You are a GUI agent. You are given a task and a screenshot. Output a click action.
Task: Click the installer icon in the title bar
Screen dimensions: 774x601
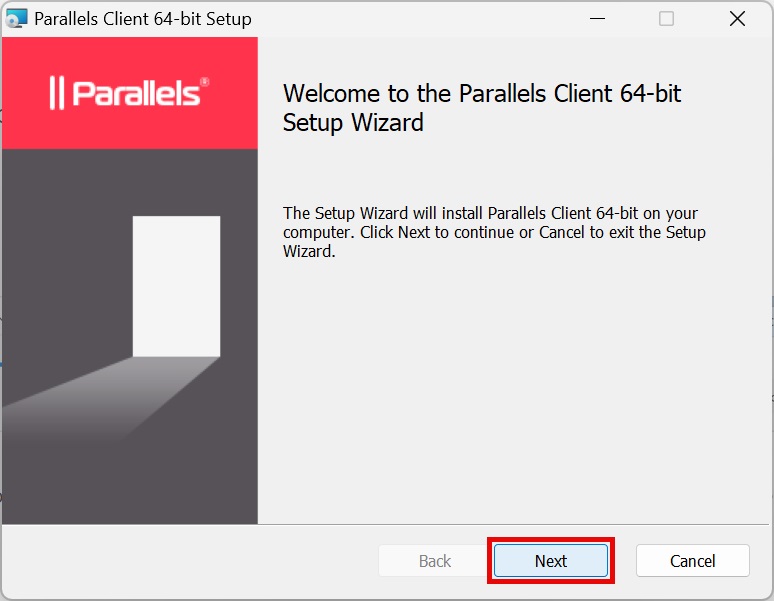pyautogui.click(x=17, y=19)
